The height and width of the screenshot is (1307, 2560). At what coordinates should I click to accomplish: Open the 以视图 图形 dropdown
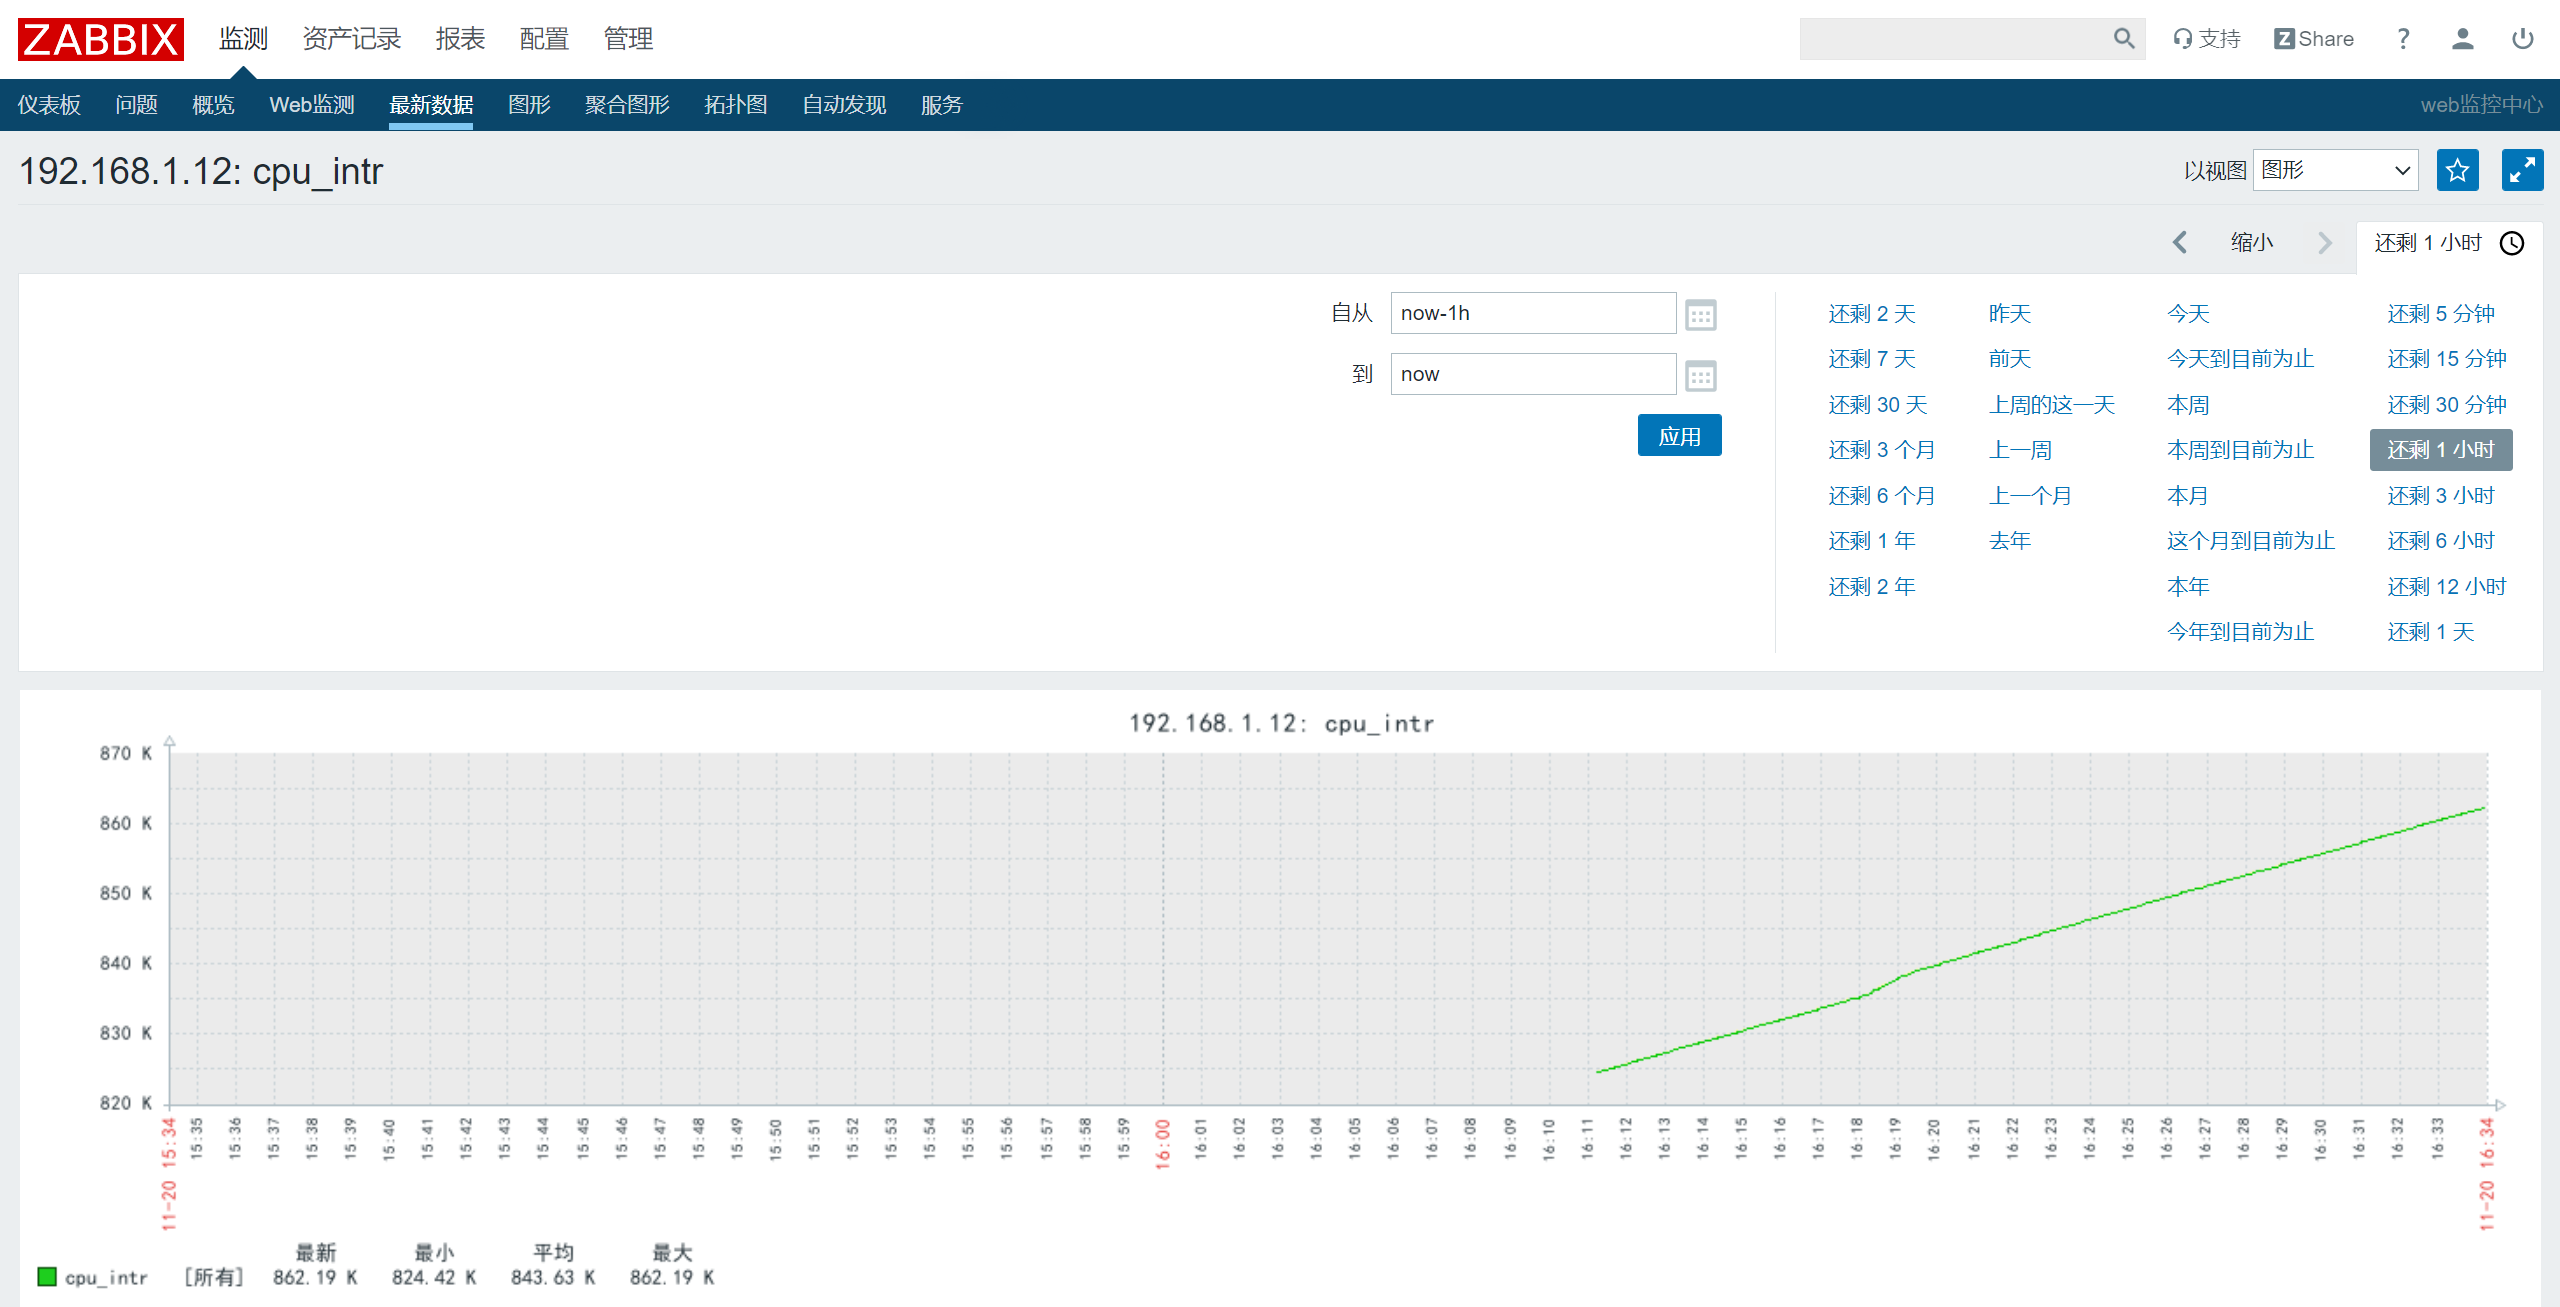(x=2336, y=170)
